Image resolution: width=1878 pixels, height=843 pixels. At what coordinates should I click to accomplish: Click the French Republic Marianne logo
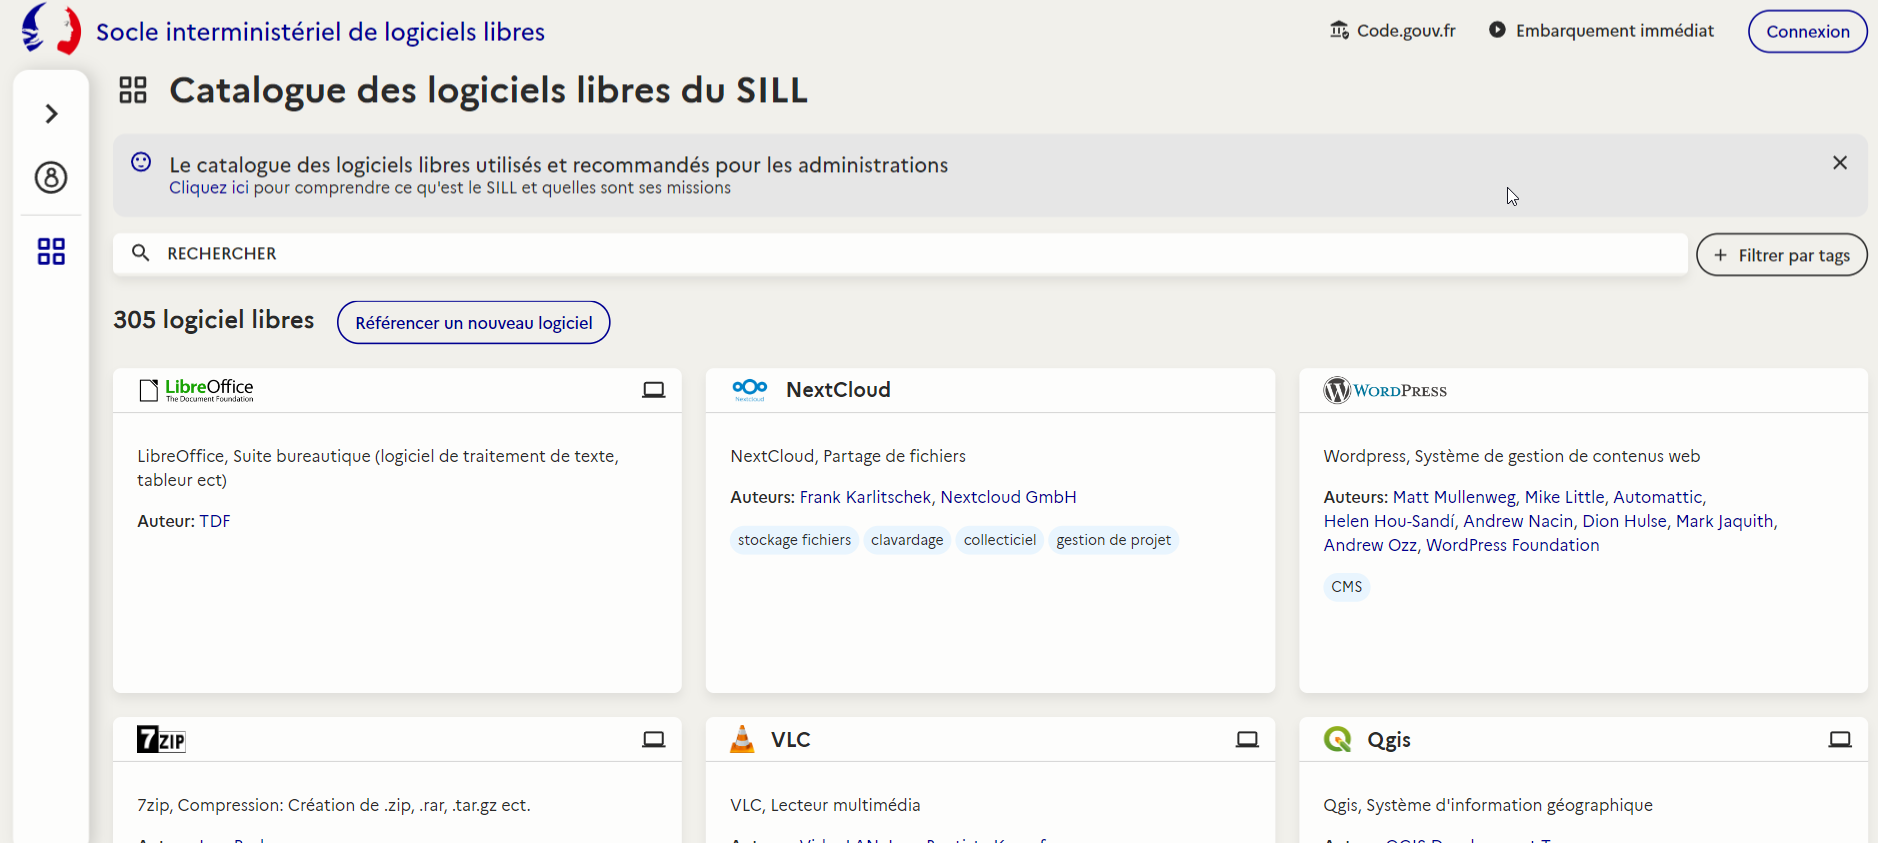51,29
